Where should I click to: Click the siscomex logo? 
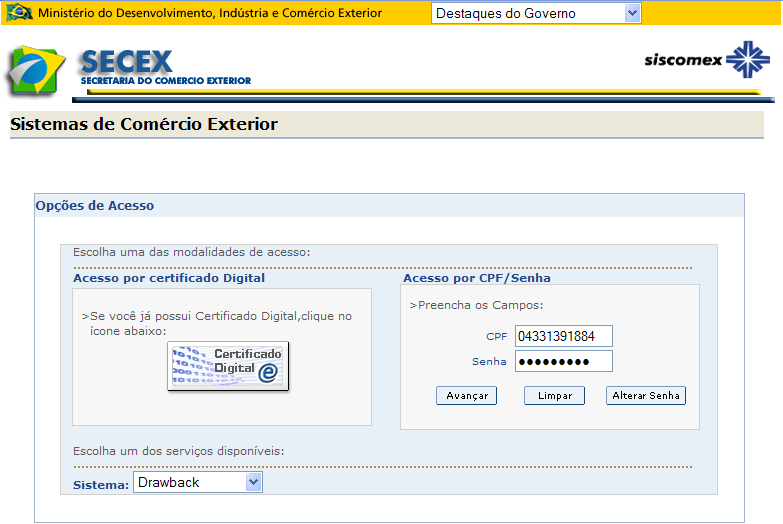tap(707, 60)
